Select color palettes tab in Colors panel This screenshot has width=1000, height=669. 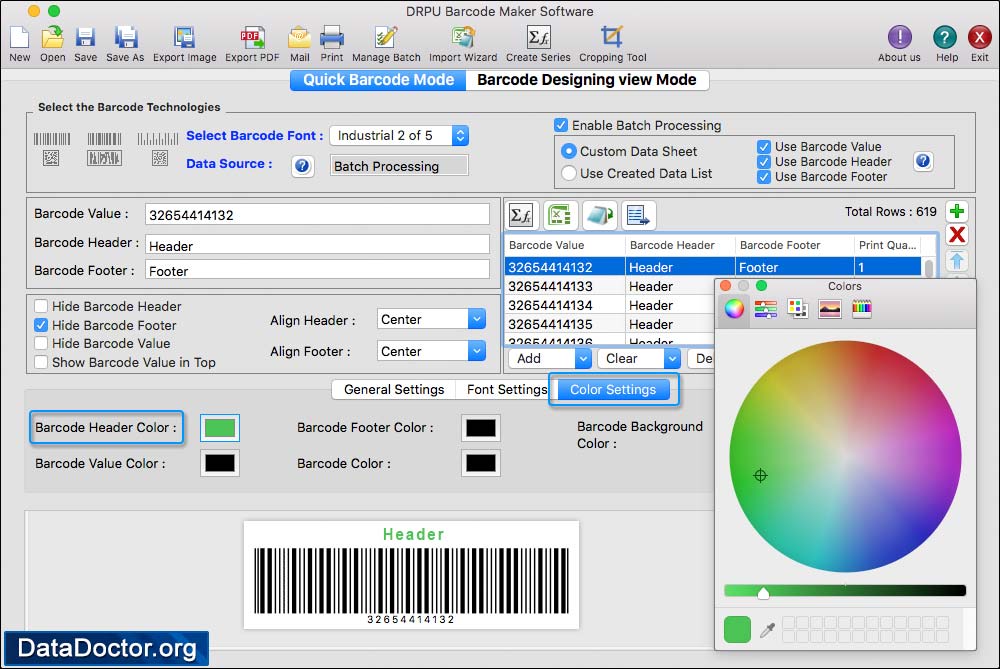tap(797, 309)
